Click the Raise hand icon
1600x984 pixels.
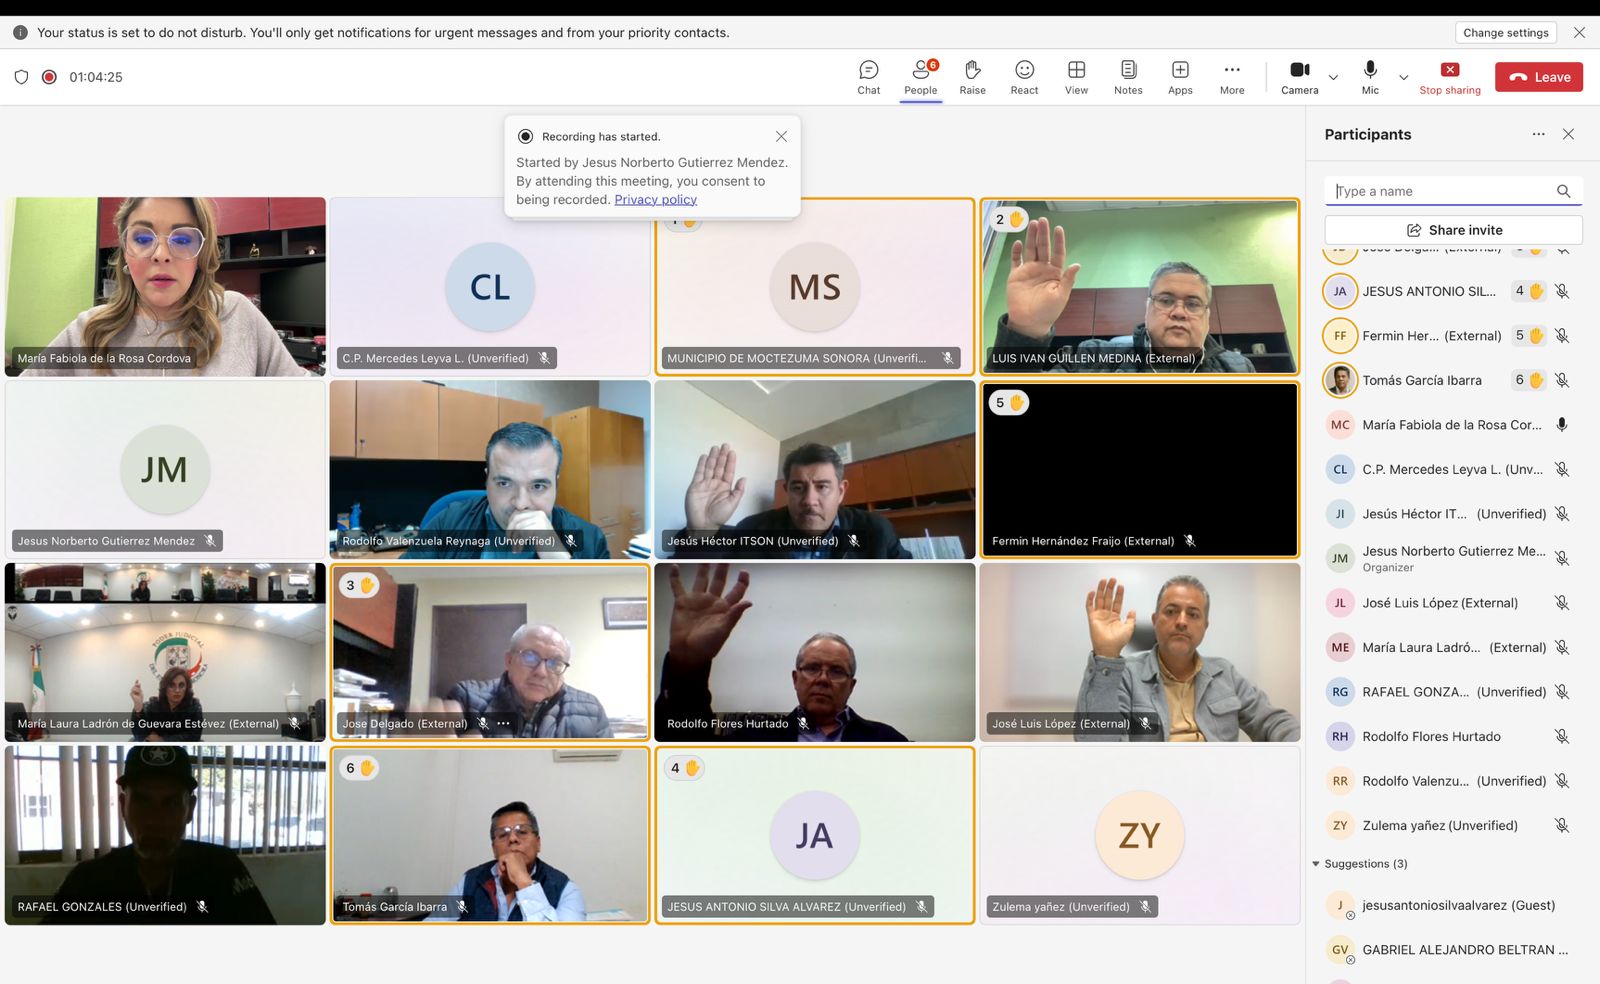point(972,77)
